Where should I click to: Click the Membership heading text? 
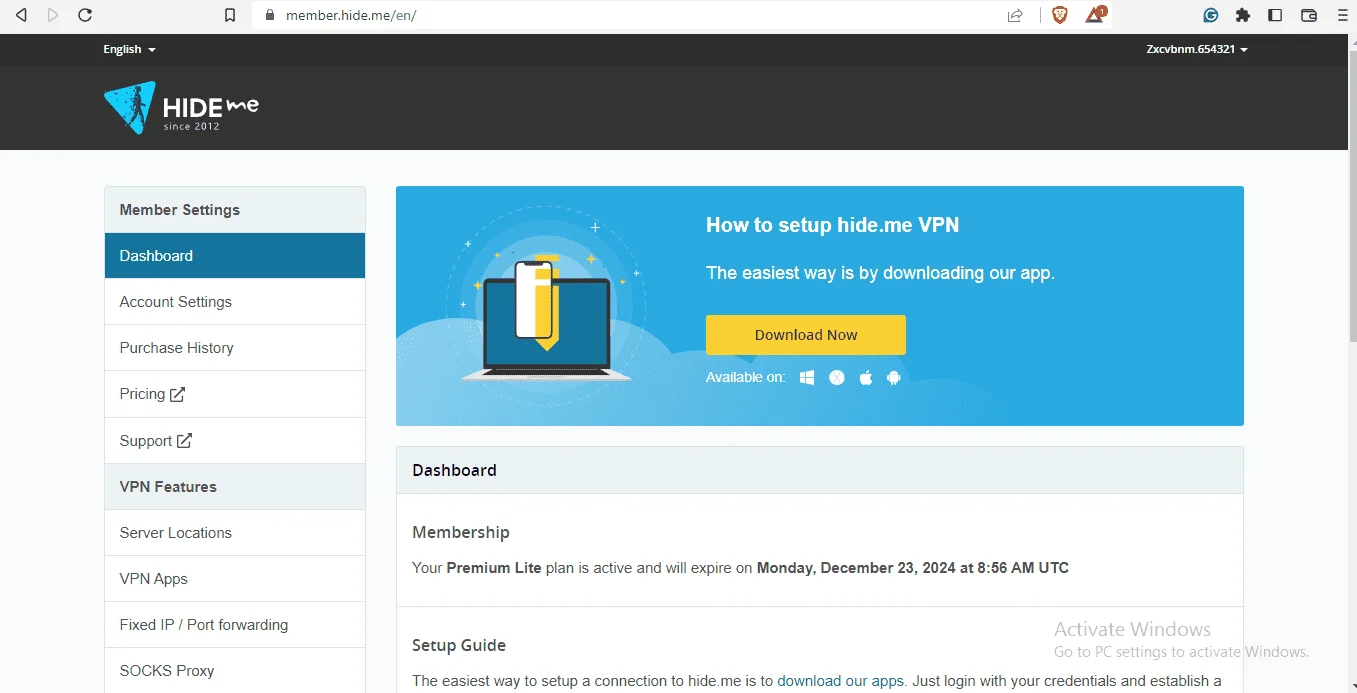click(461, 532)
